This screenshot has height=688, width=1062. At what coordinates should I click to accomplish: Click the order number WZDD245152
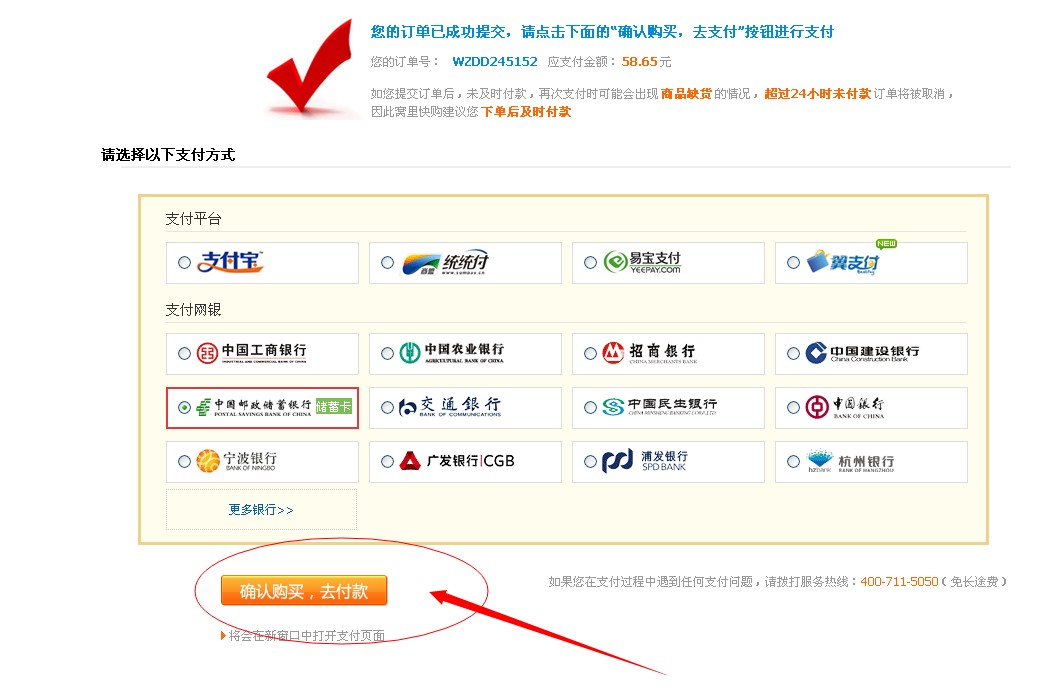pyautogui.click(x=494, y=61)
